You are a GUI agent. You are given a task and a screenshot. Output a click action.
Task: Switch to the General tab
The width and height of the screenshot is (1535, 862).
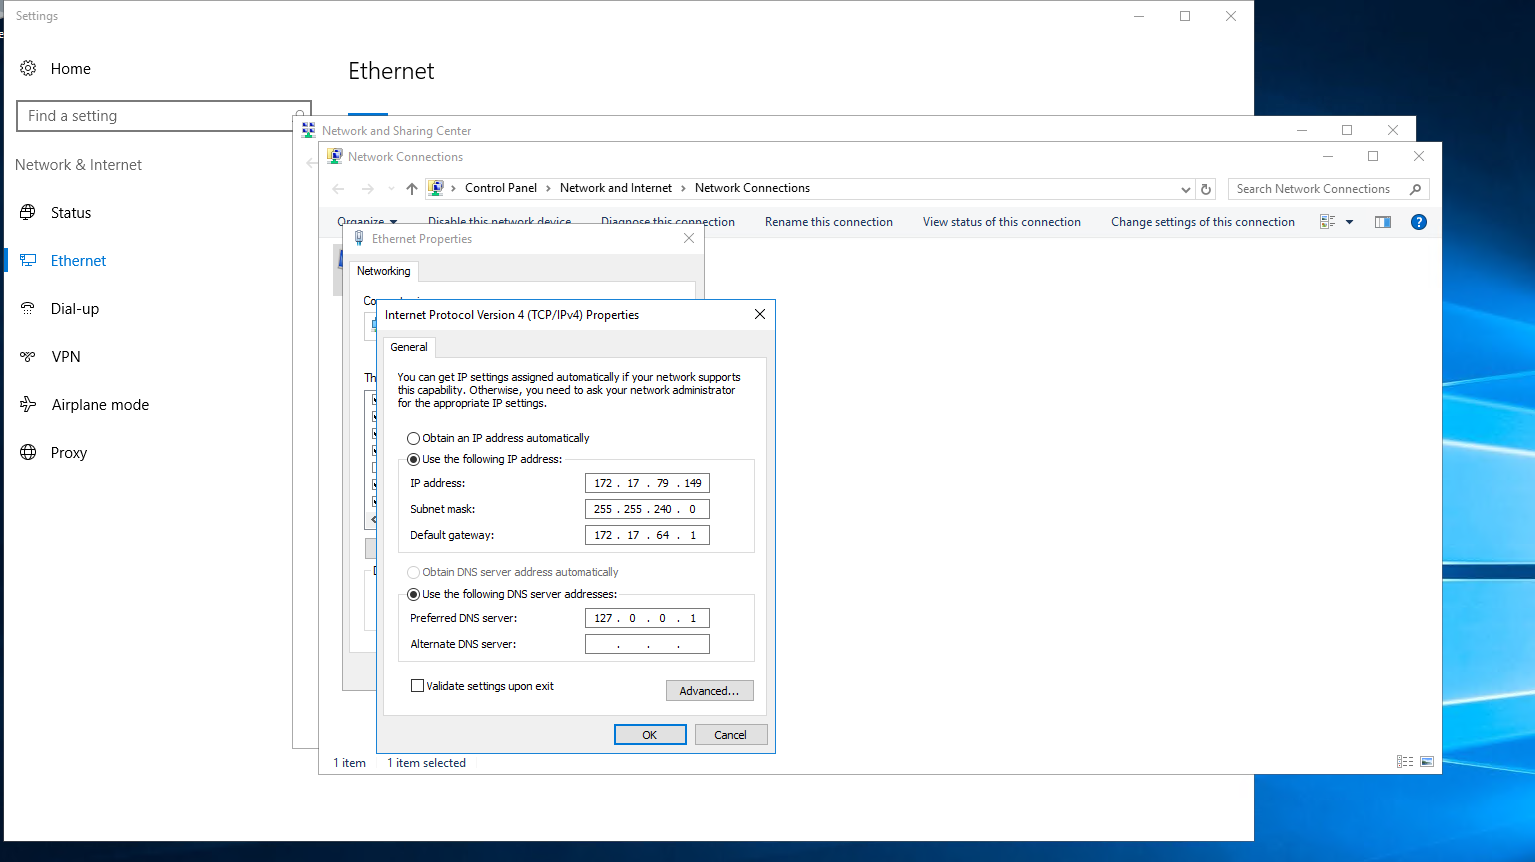tap(409, 347)
